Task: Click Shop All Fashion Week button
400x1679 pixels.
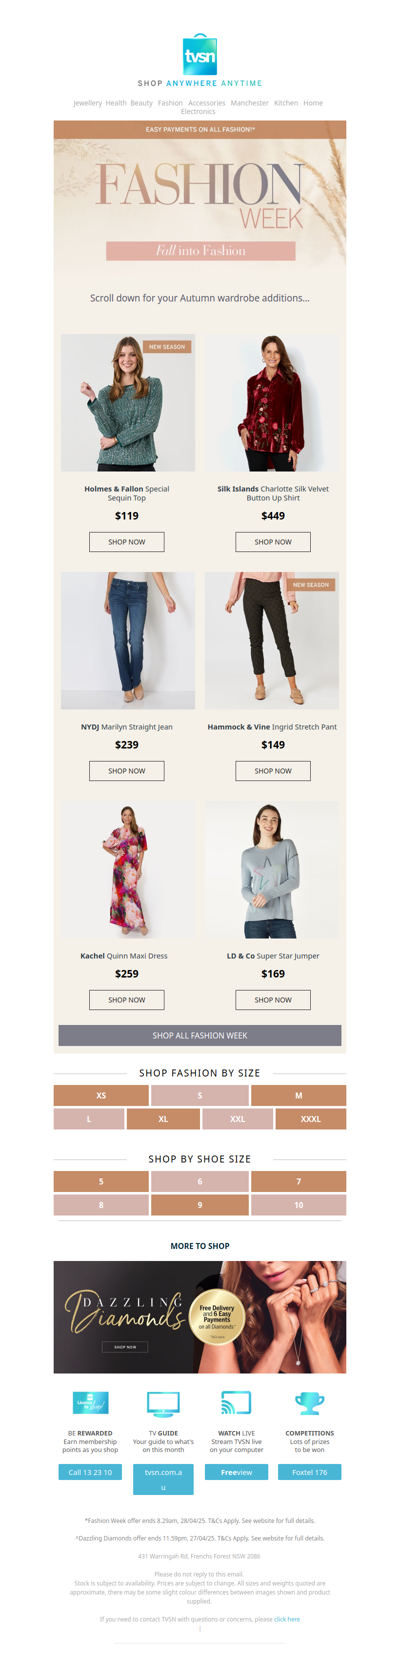Action: pos(200,1036)
